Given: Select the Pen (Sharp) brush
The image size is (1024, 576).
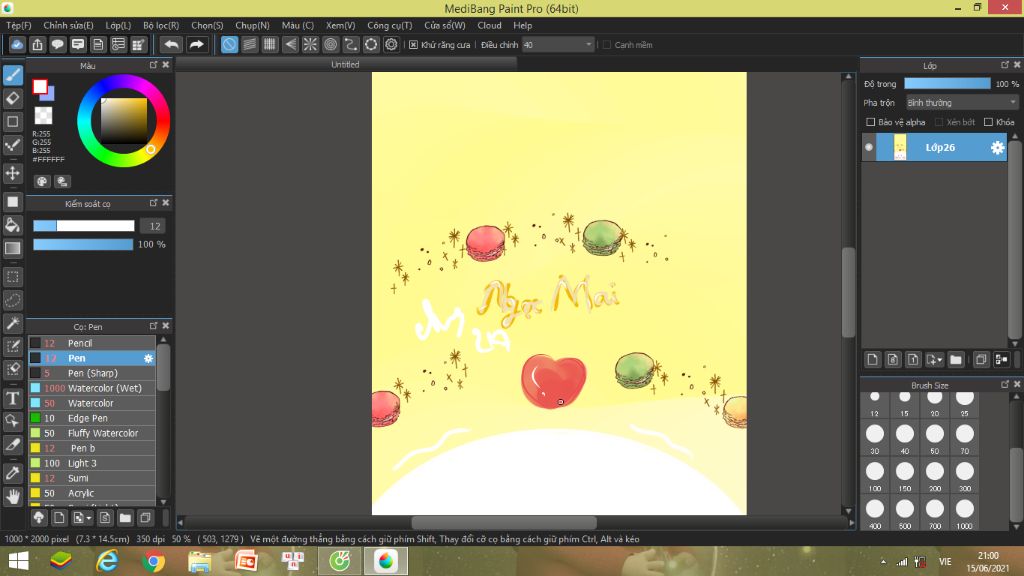Looking at the screenshot, I should pos(91,373).
